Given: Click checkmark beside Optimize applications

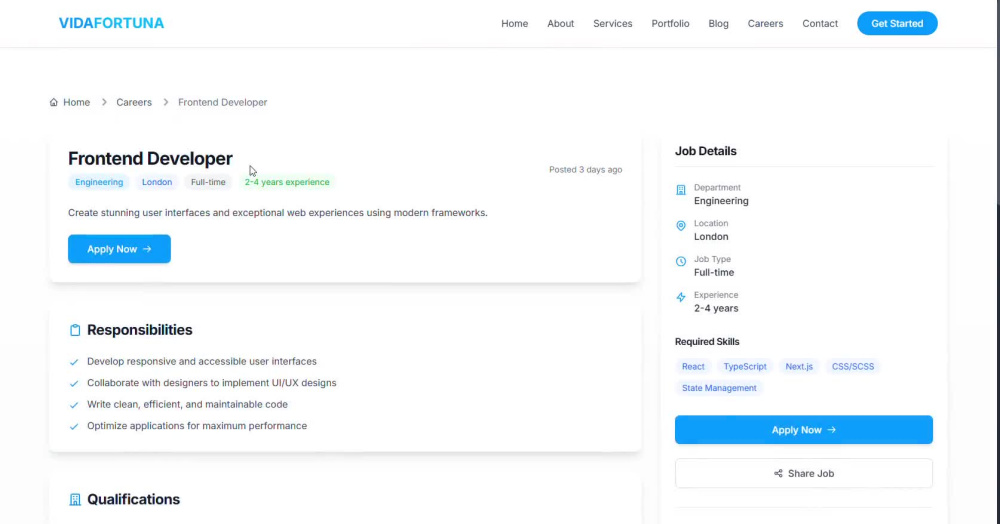Looking at the screenshot, I should click(x=74, y=426).
